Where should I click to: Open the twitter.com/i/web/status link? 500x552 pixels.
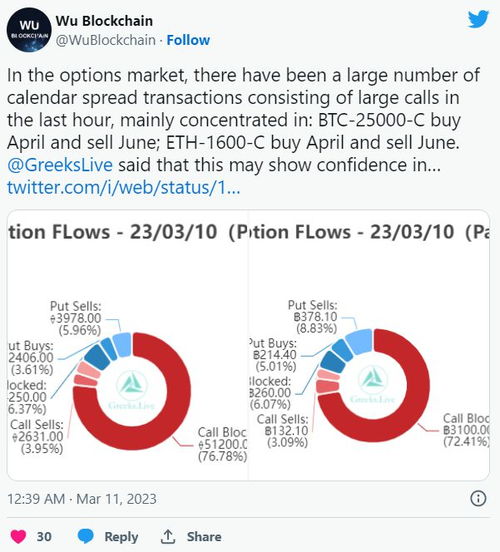coord(124,187)
